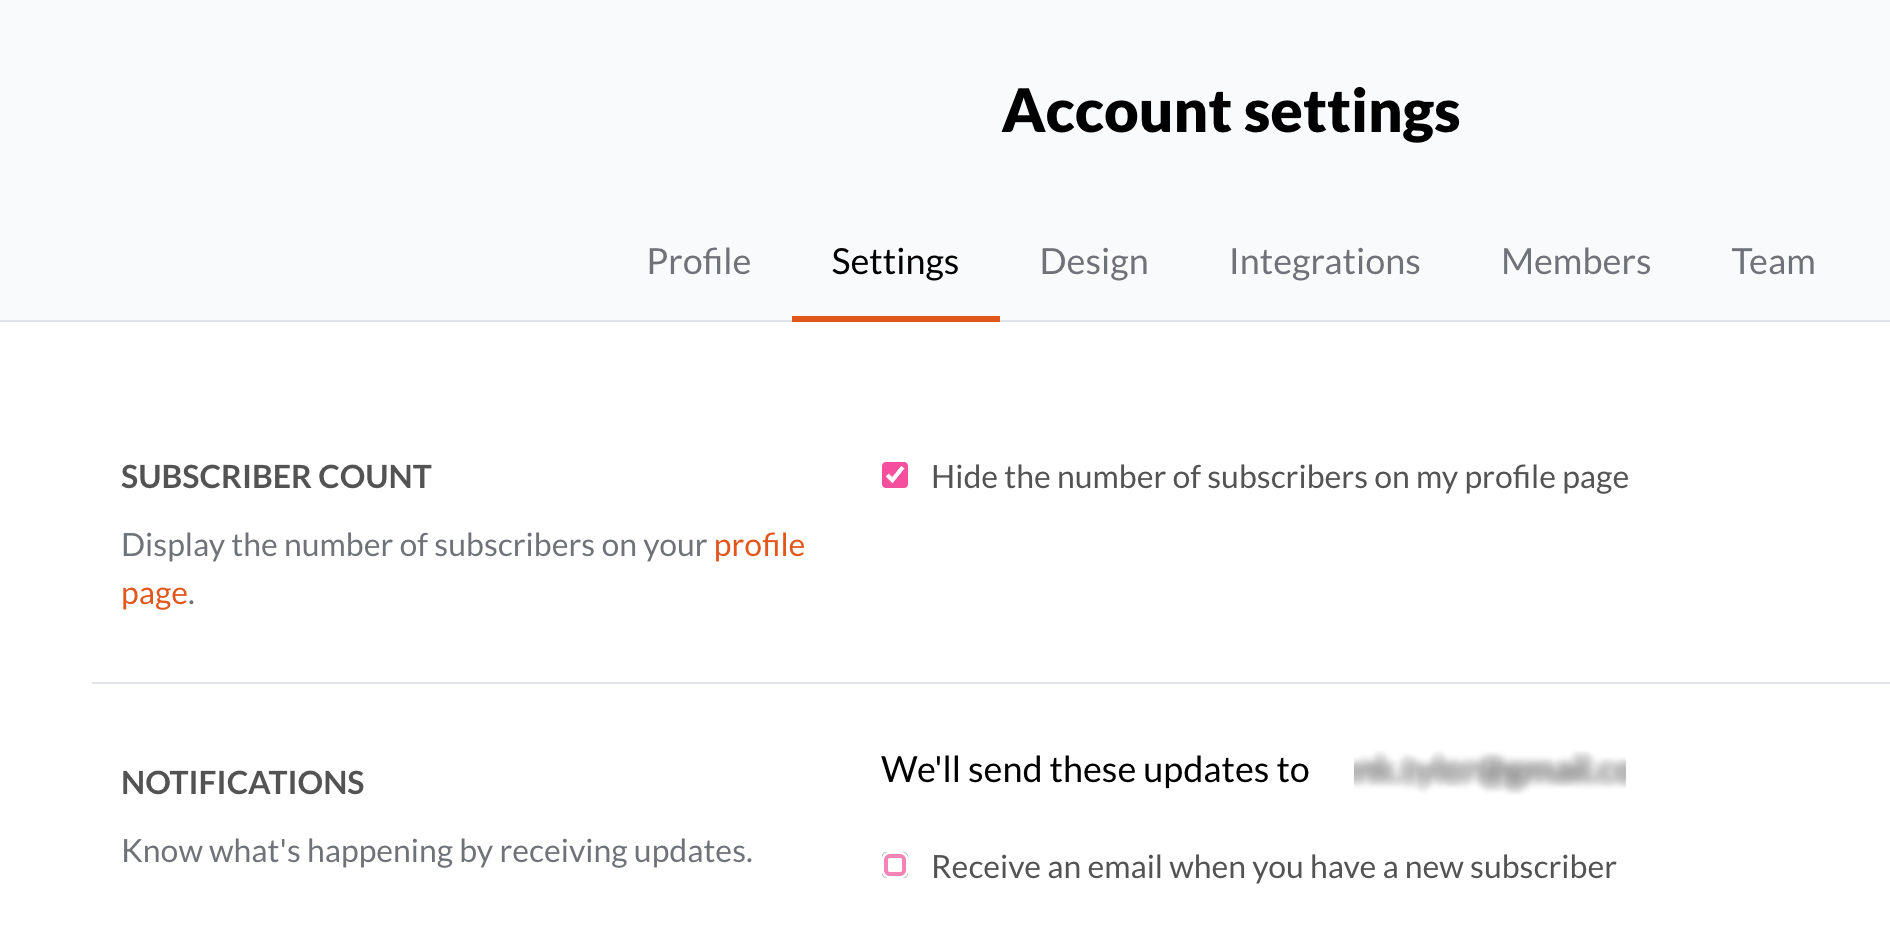The height and width of the screenshot is (938, 1890).
Task: Click the blurred notification email address
Action: tap(1489, 771)
